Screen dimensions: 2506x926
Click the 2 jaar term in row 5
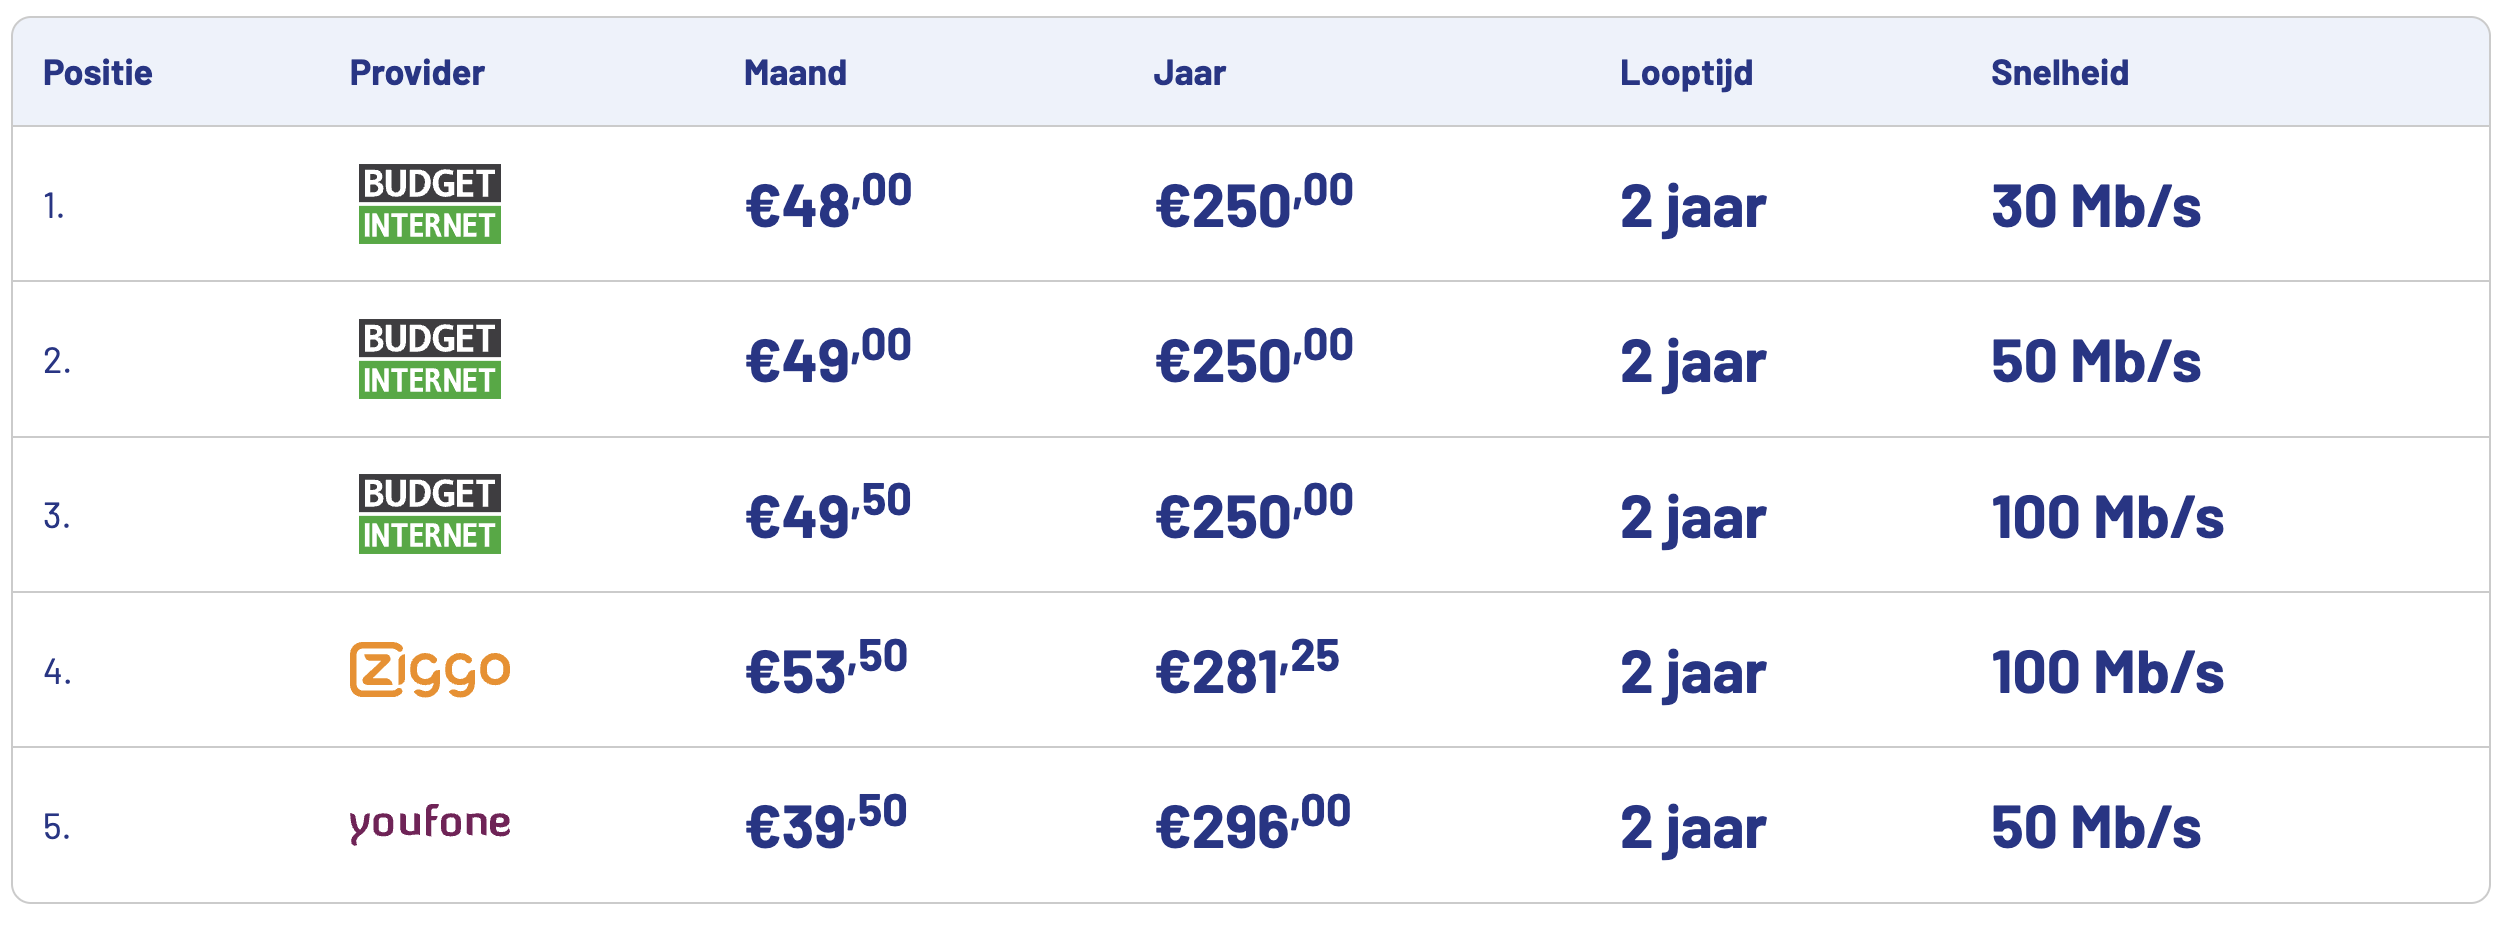tap(1693, 827)
